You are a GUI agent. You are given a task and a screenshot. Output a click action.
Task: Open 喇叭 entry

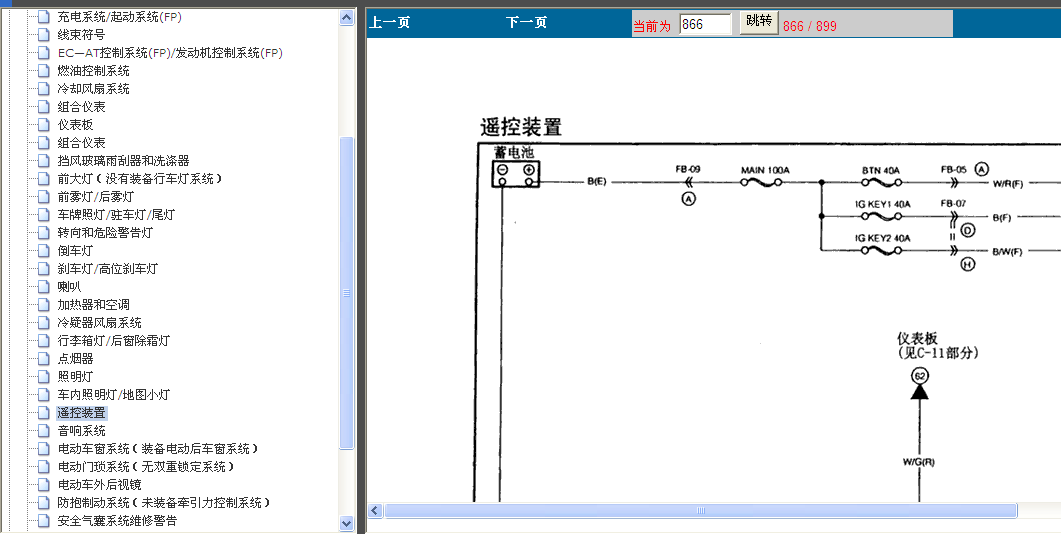tap(69, 287)
